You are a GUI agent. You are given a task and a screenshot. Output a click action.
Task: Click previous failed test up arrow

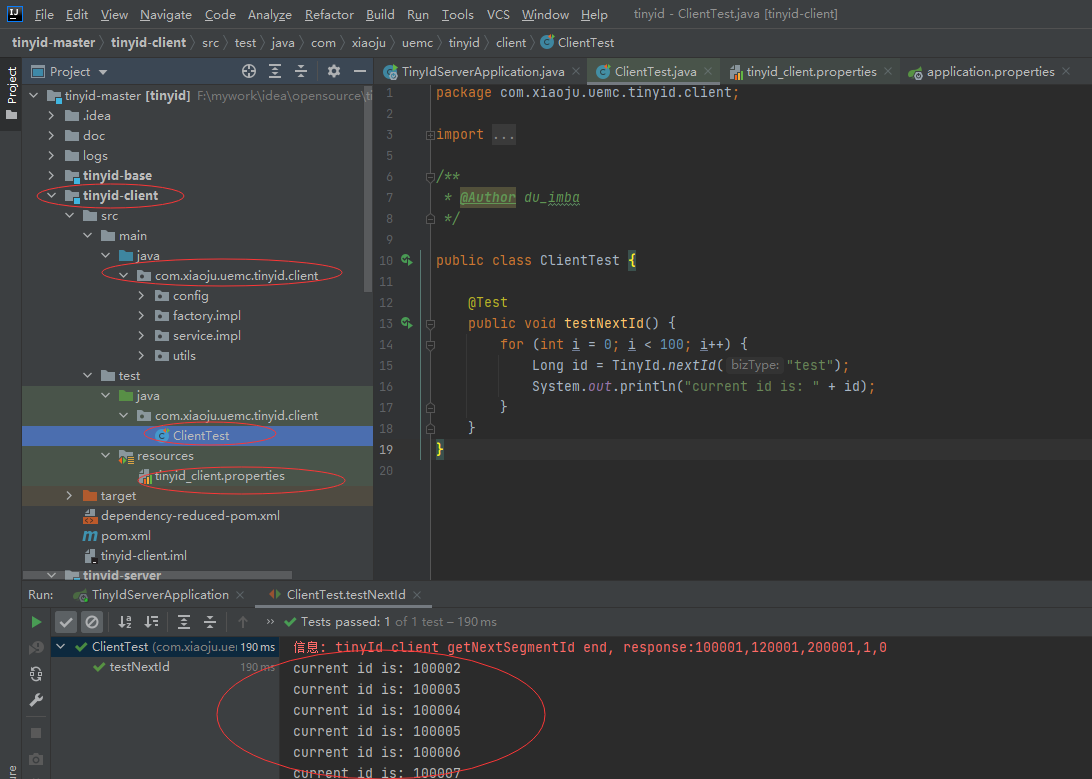click(242, 622)
